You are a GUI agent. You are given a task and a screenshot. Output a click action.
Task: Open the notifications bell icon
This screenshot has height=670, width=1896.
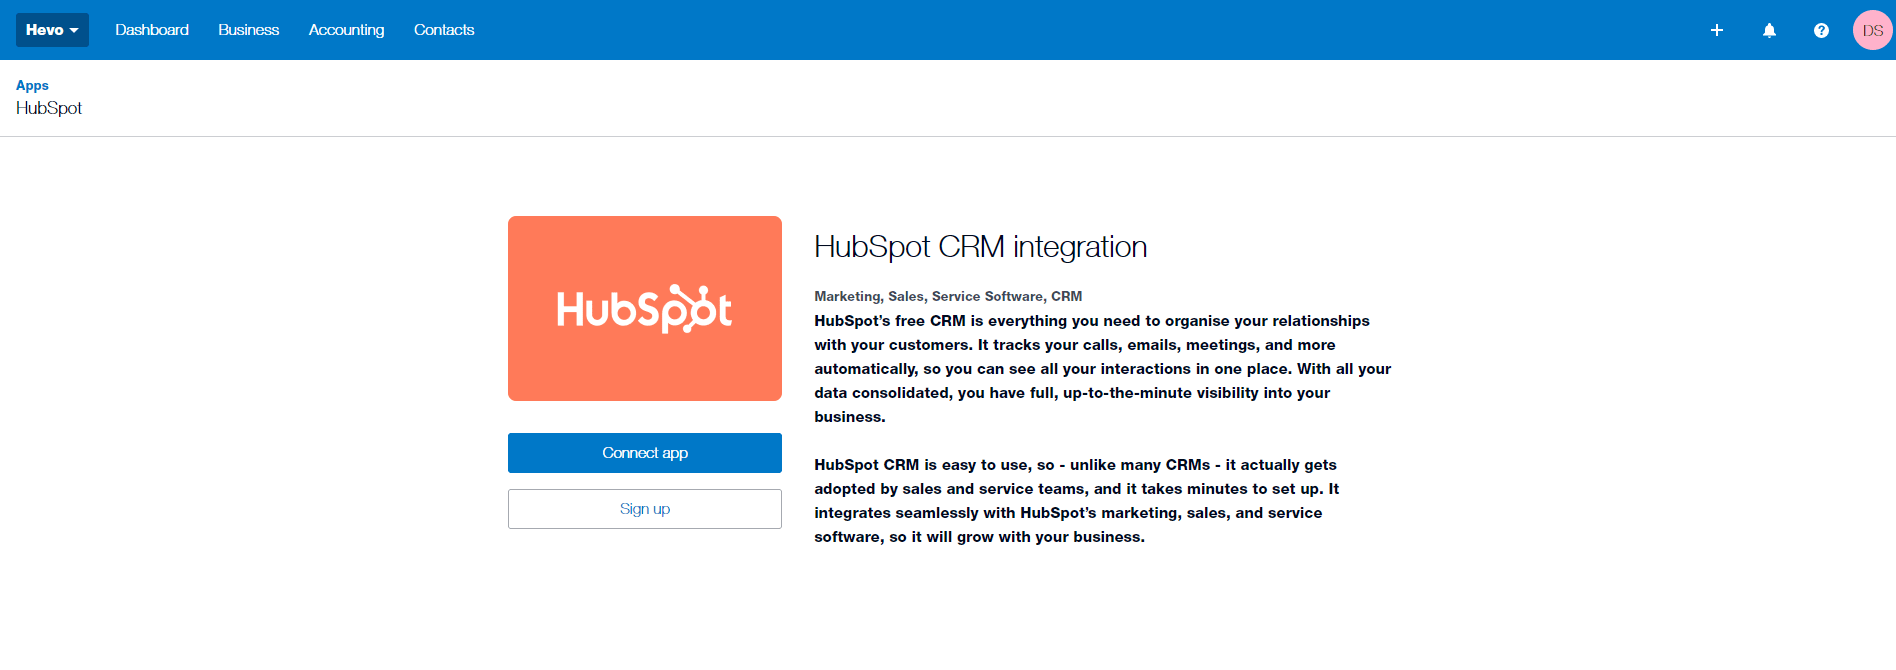(1769, 30)
